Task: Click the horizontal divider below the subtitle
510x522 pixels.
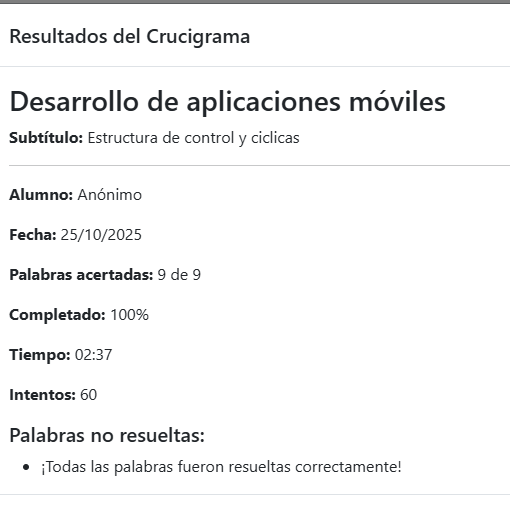Action: click(x=259, y=165)
